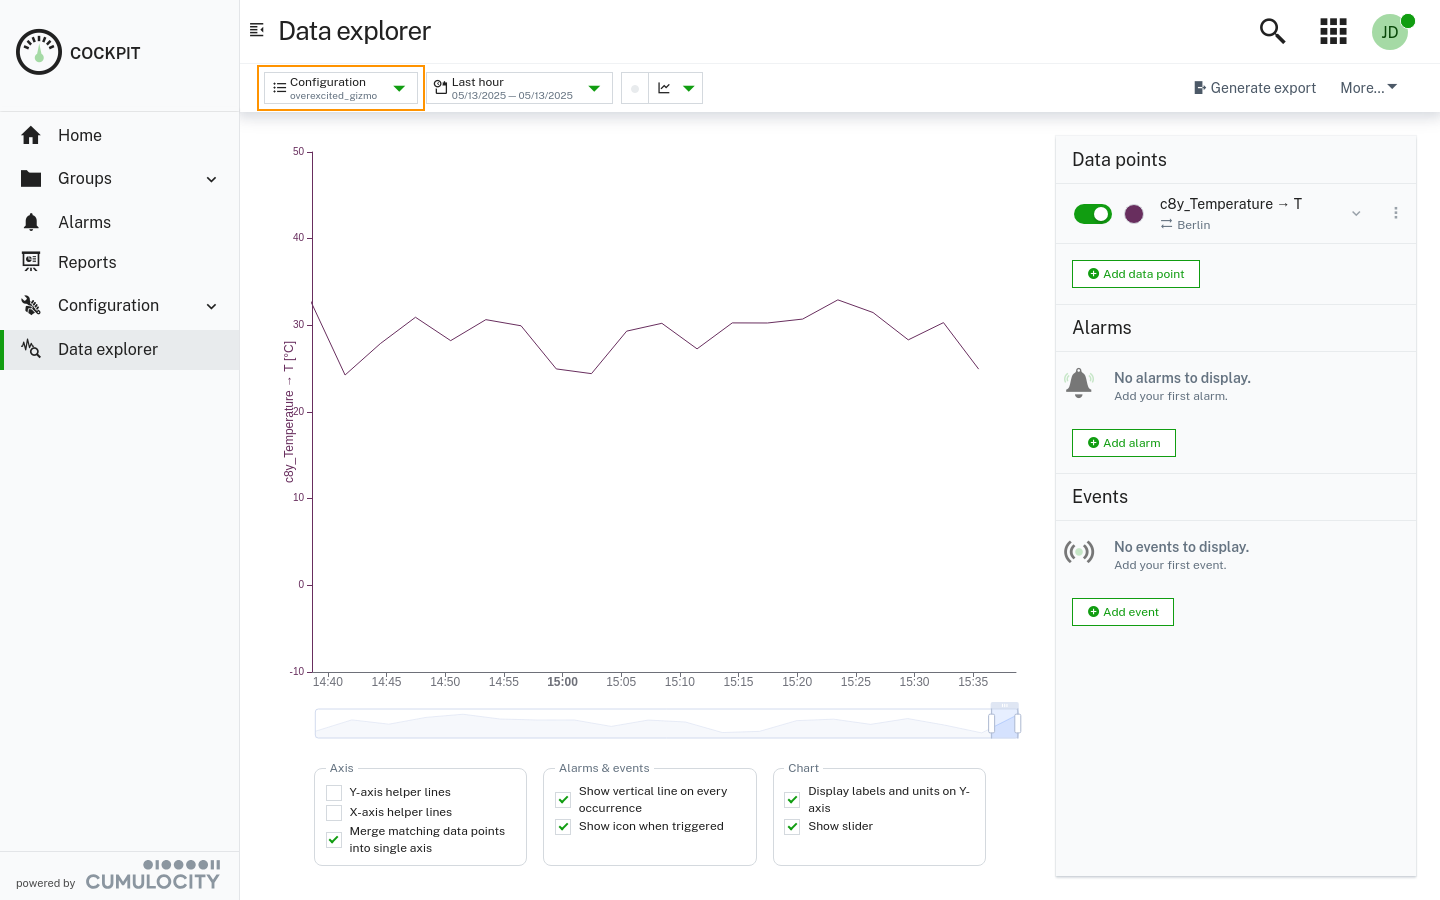1440x900 pixels.
Task: Click the time slider's right handle
Action: (x=1017, y=723)
